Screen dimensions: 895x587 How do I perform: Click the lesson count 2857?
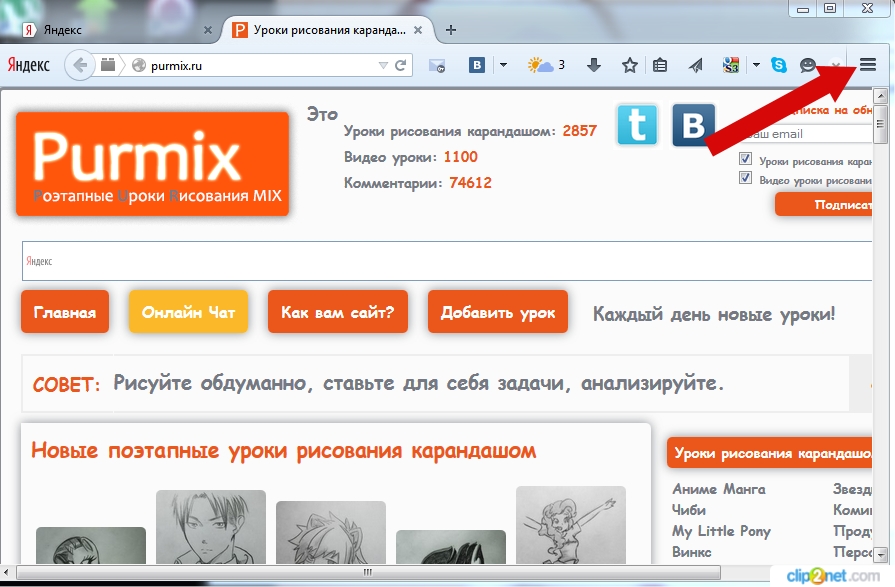(579, 131)
